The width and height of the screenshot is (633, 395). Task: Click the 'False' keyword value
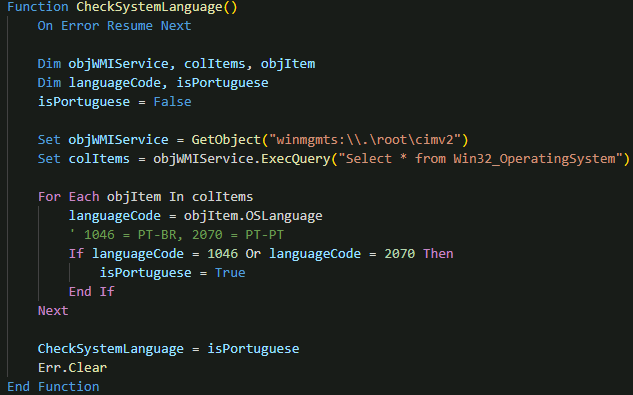pos(172,101)
